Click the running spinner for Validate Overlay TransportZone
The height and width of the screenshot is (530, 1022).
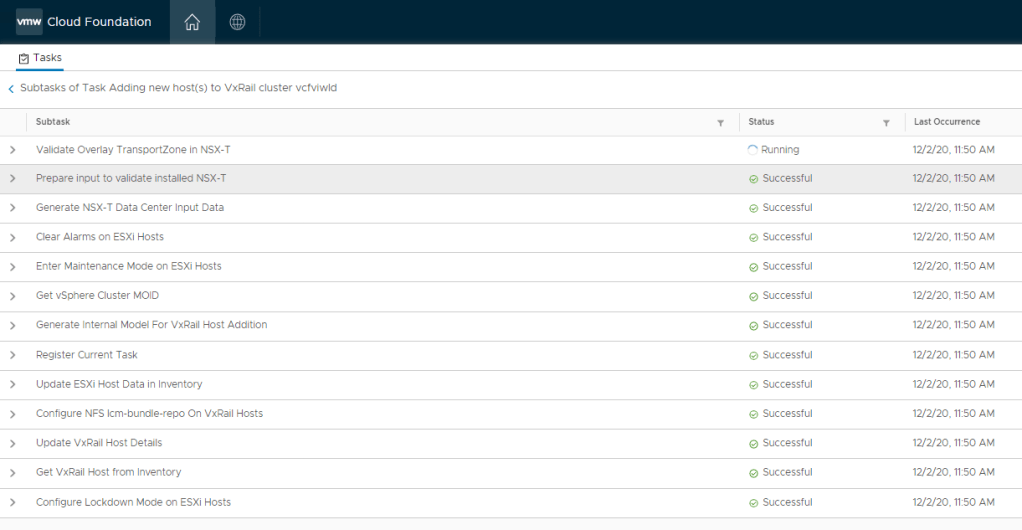point(753,150)
